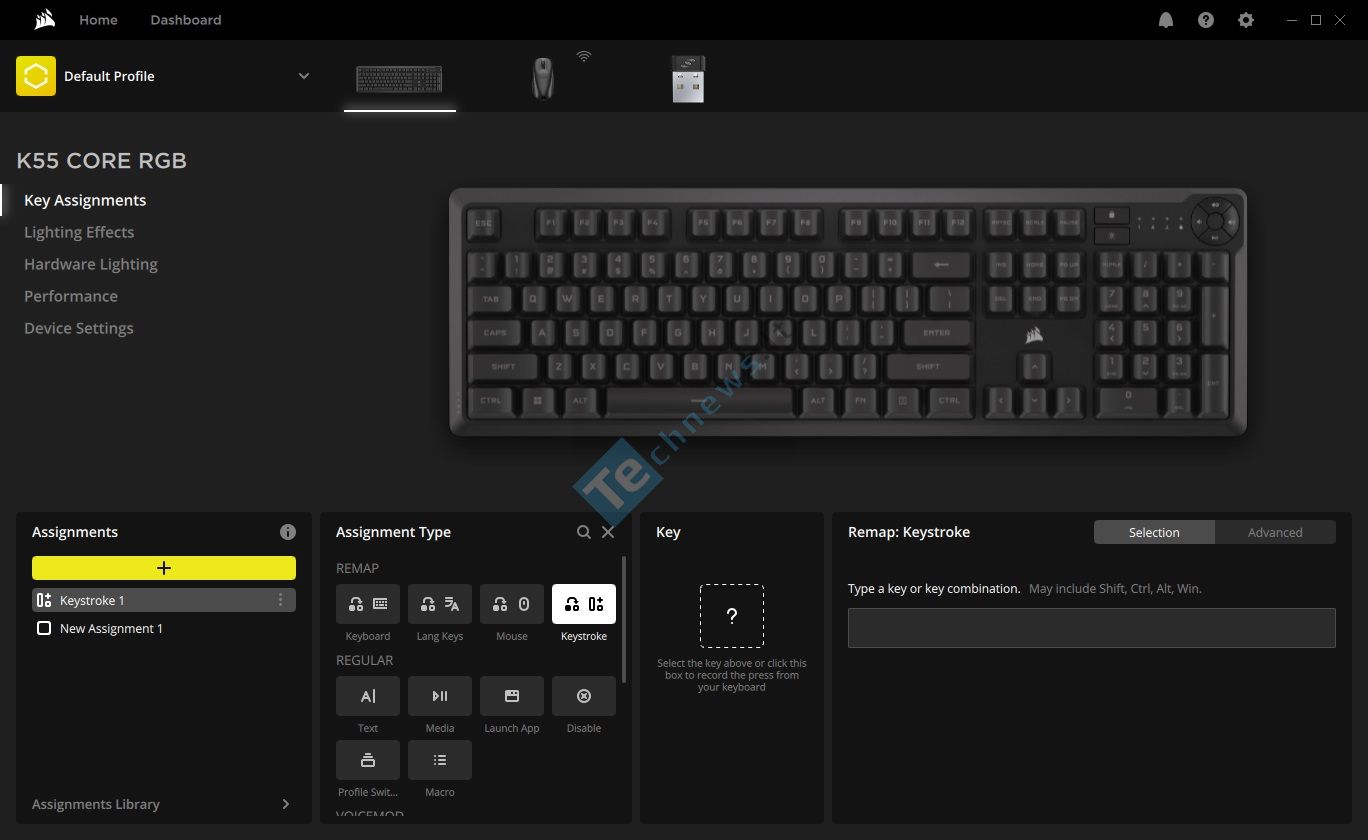Go to the Dashboard tab

(x=186, y=20)
